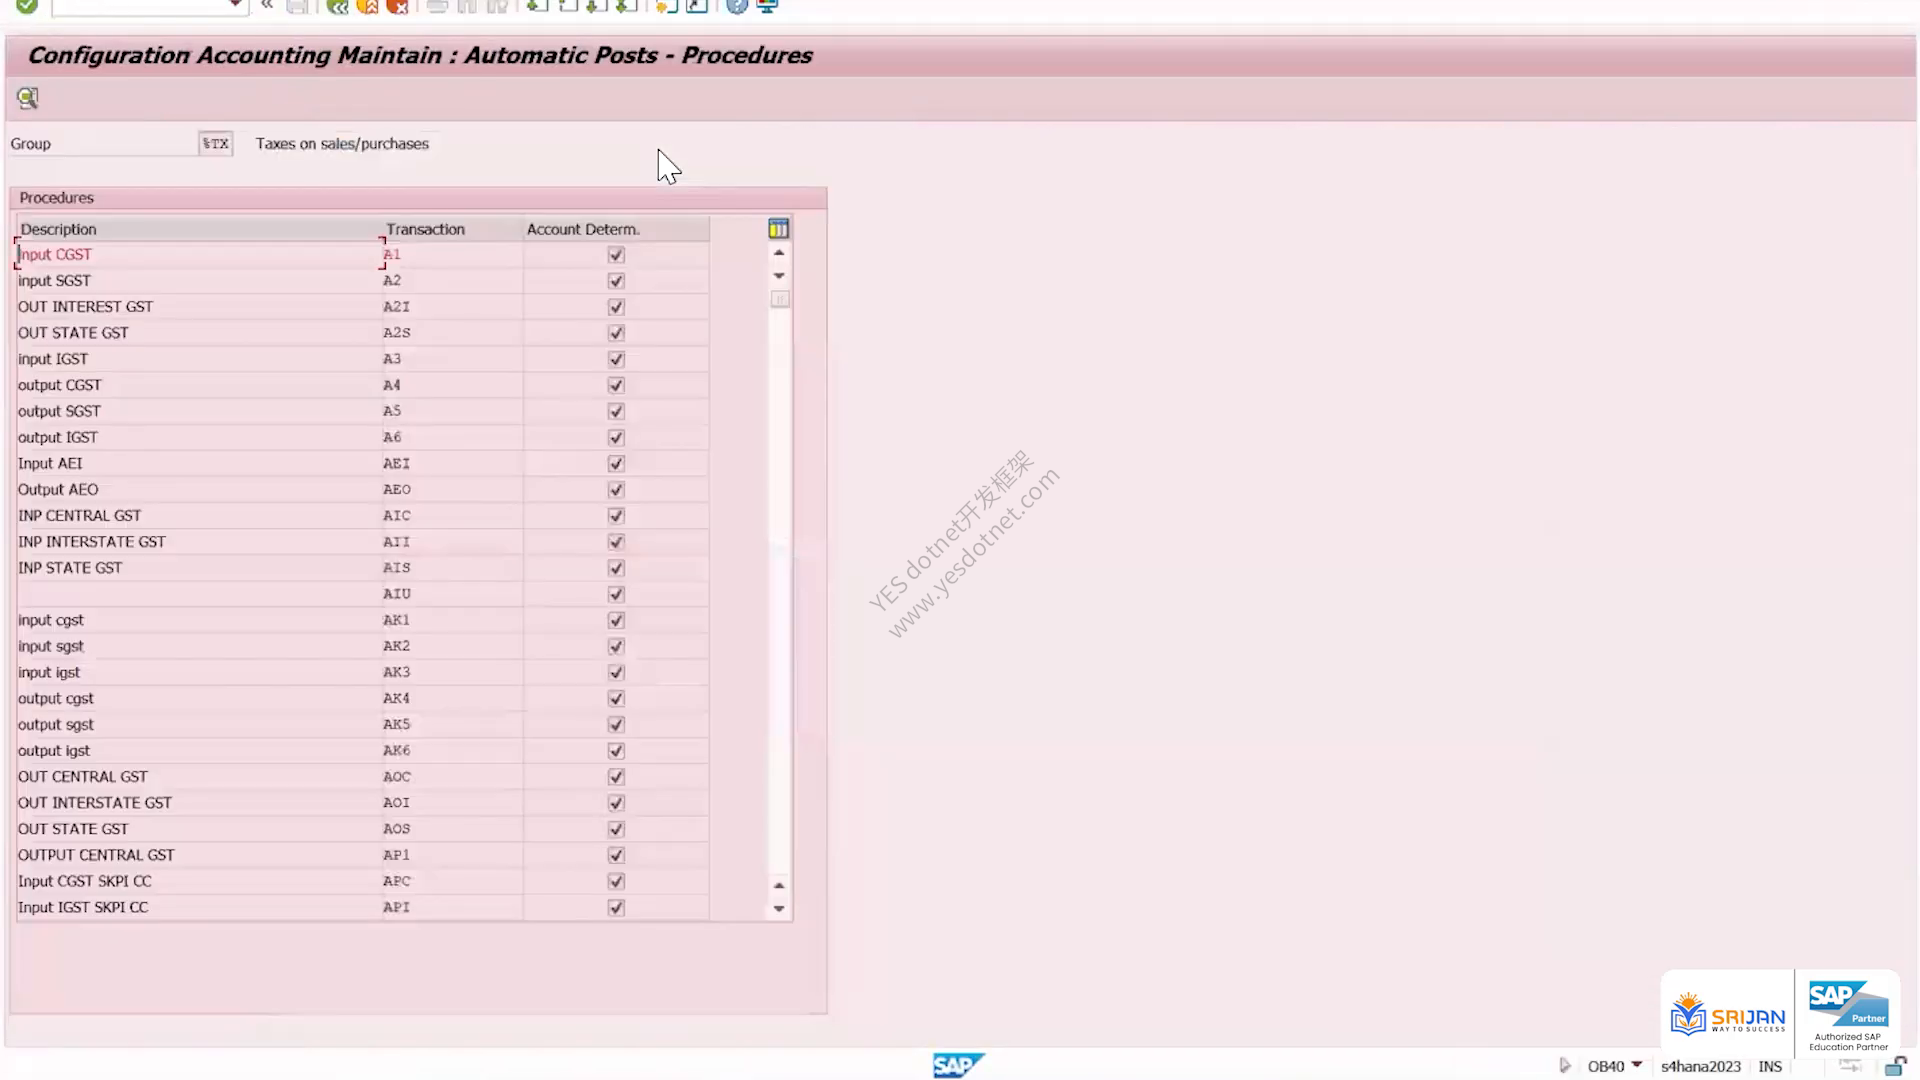Click the red Cancel icon in toolbar

coord(397,6)
